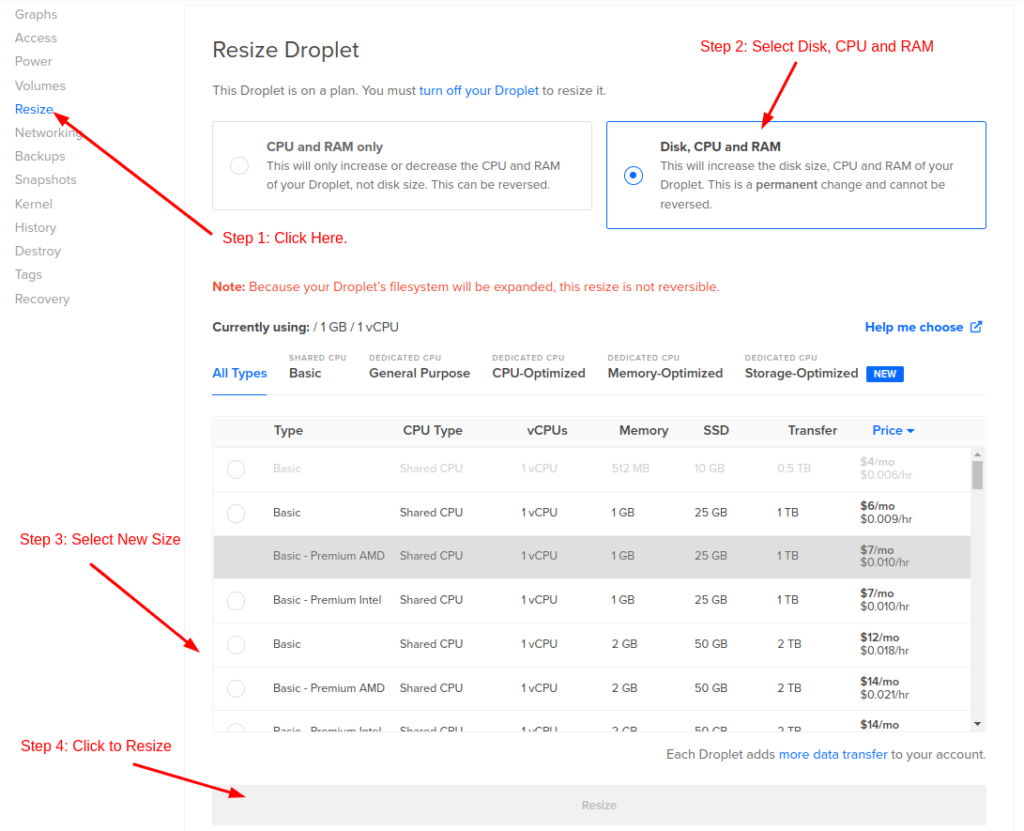Open the 'more data transfer' link

(833, 755)
